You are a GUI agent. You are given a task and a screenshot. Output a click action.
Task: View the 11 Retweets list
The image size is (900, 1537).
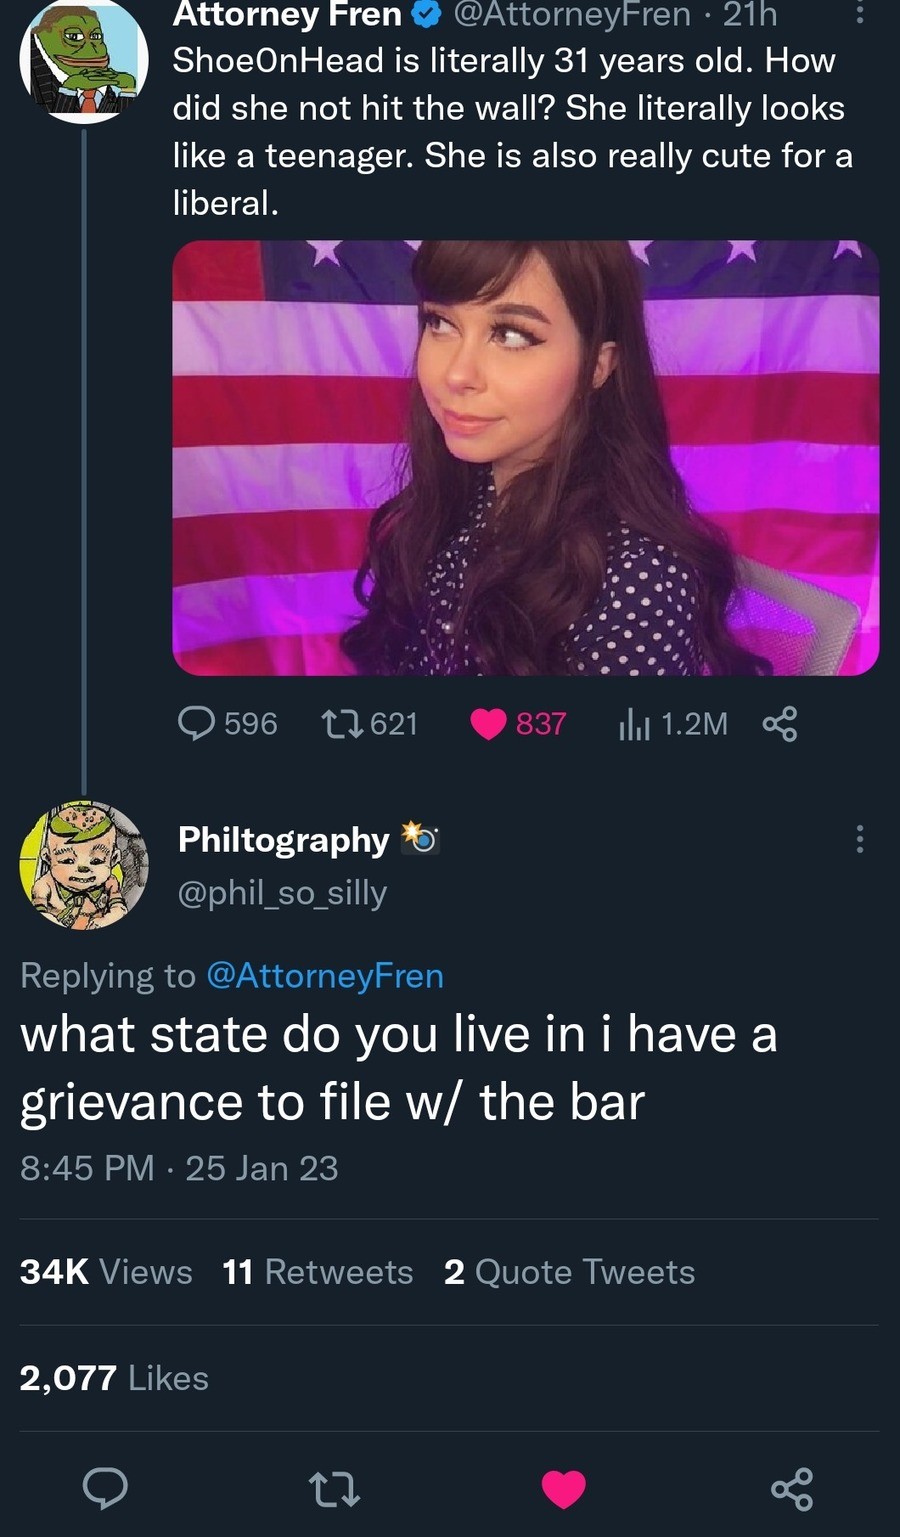pyautogui.click(x=317, y=1272)
